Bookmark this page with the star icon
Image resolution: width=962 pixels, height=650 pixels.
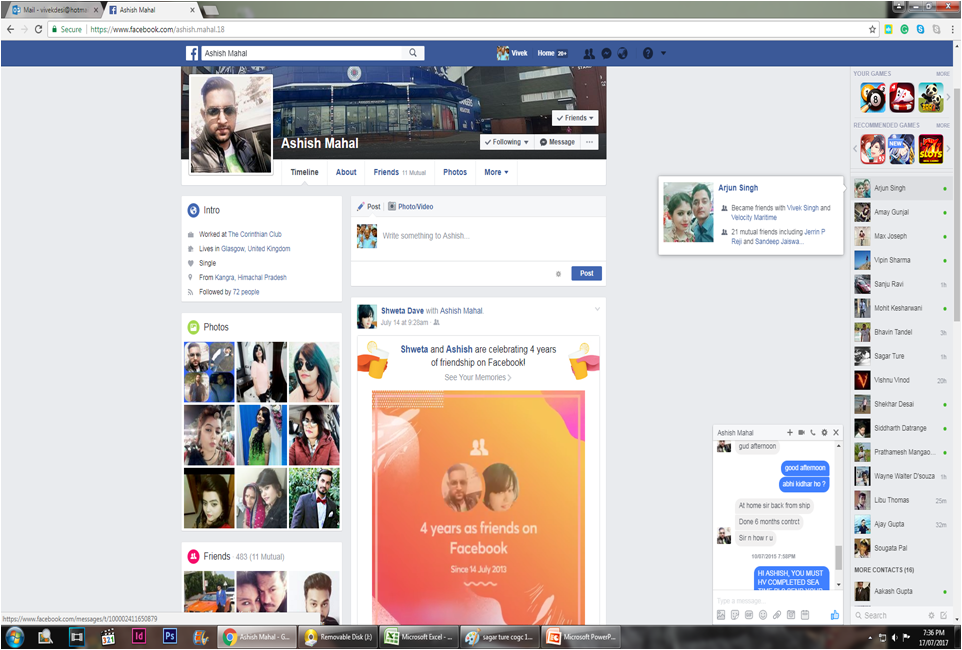pos(872,29)
